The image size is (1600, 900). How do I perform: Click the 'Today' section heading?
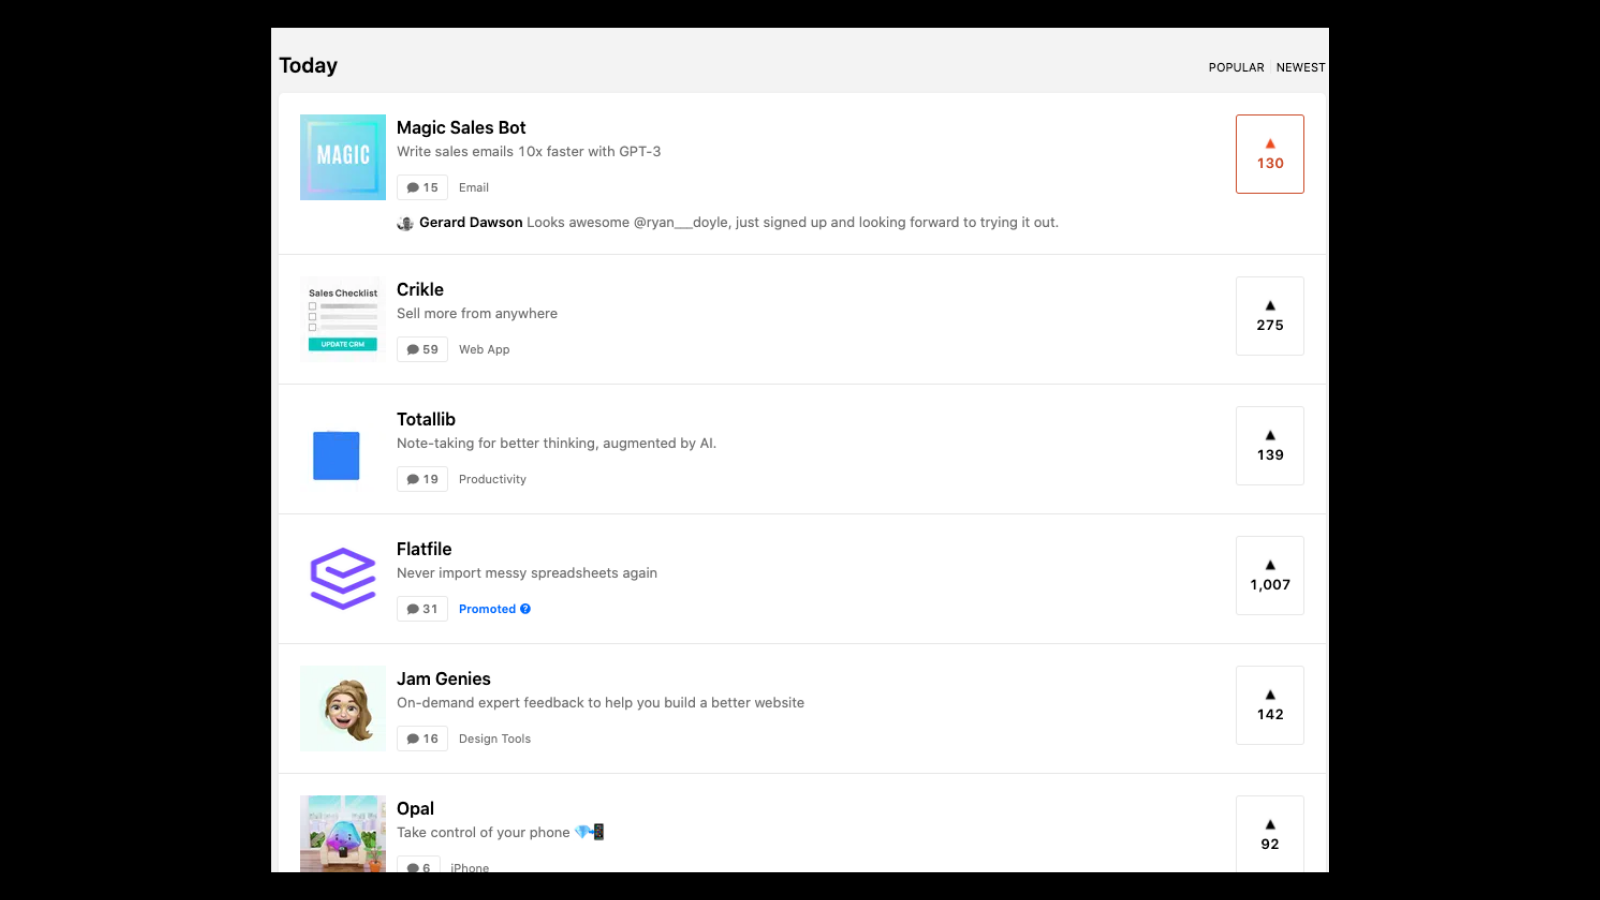click(308, 66)
